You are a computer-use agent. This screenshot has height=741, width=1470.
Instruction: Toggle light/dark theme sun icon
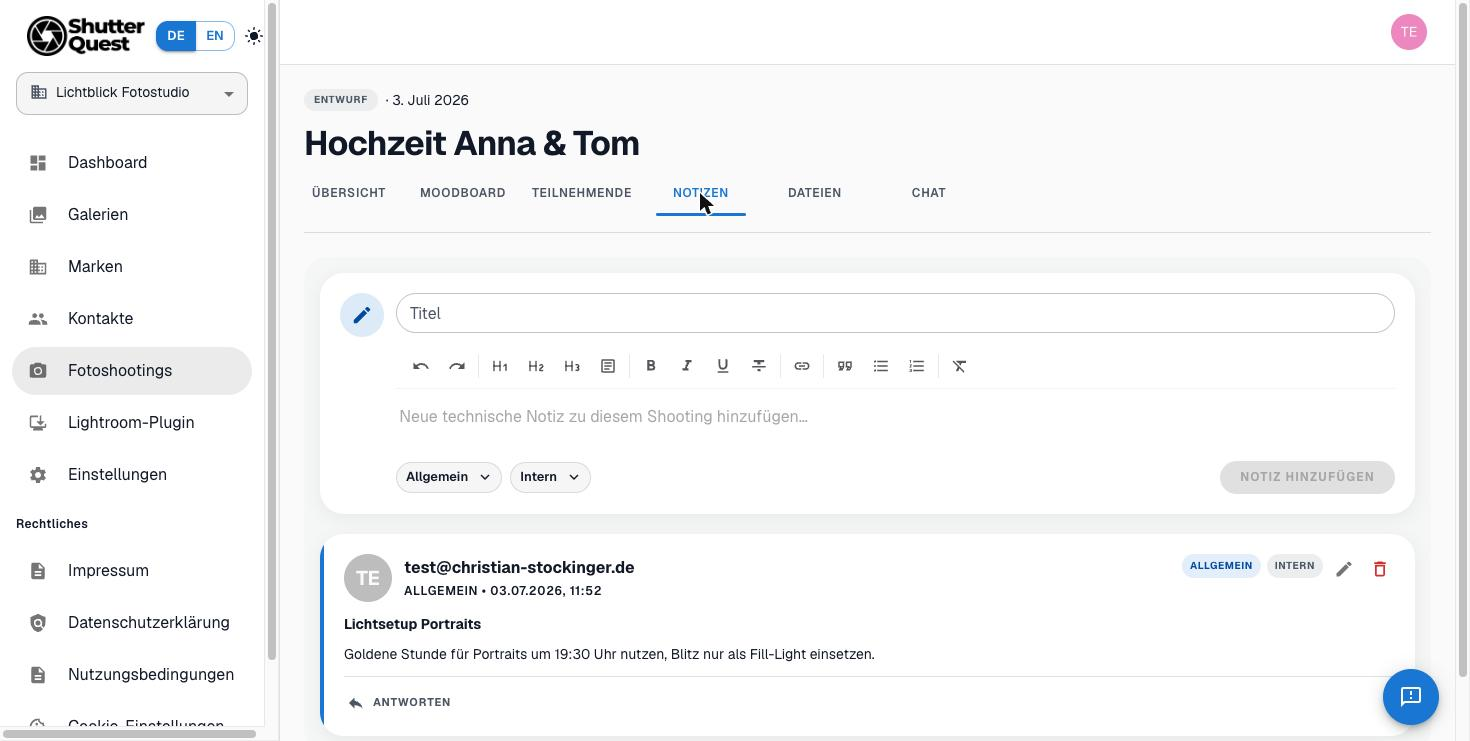tap(254, 36)
